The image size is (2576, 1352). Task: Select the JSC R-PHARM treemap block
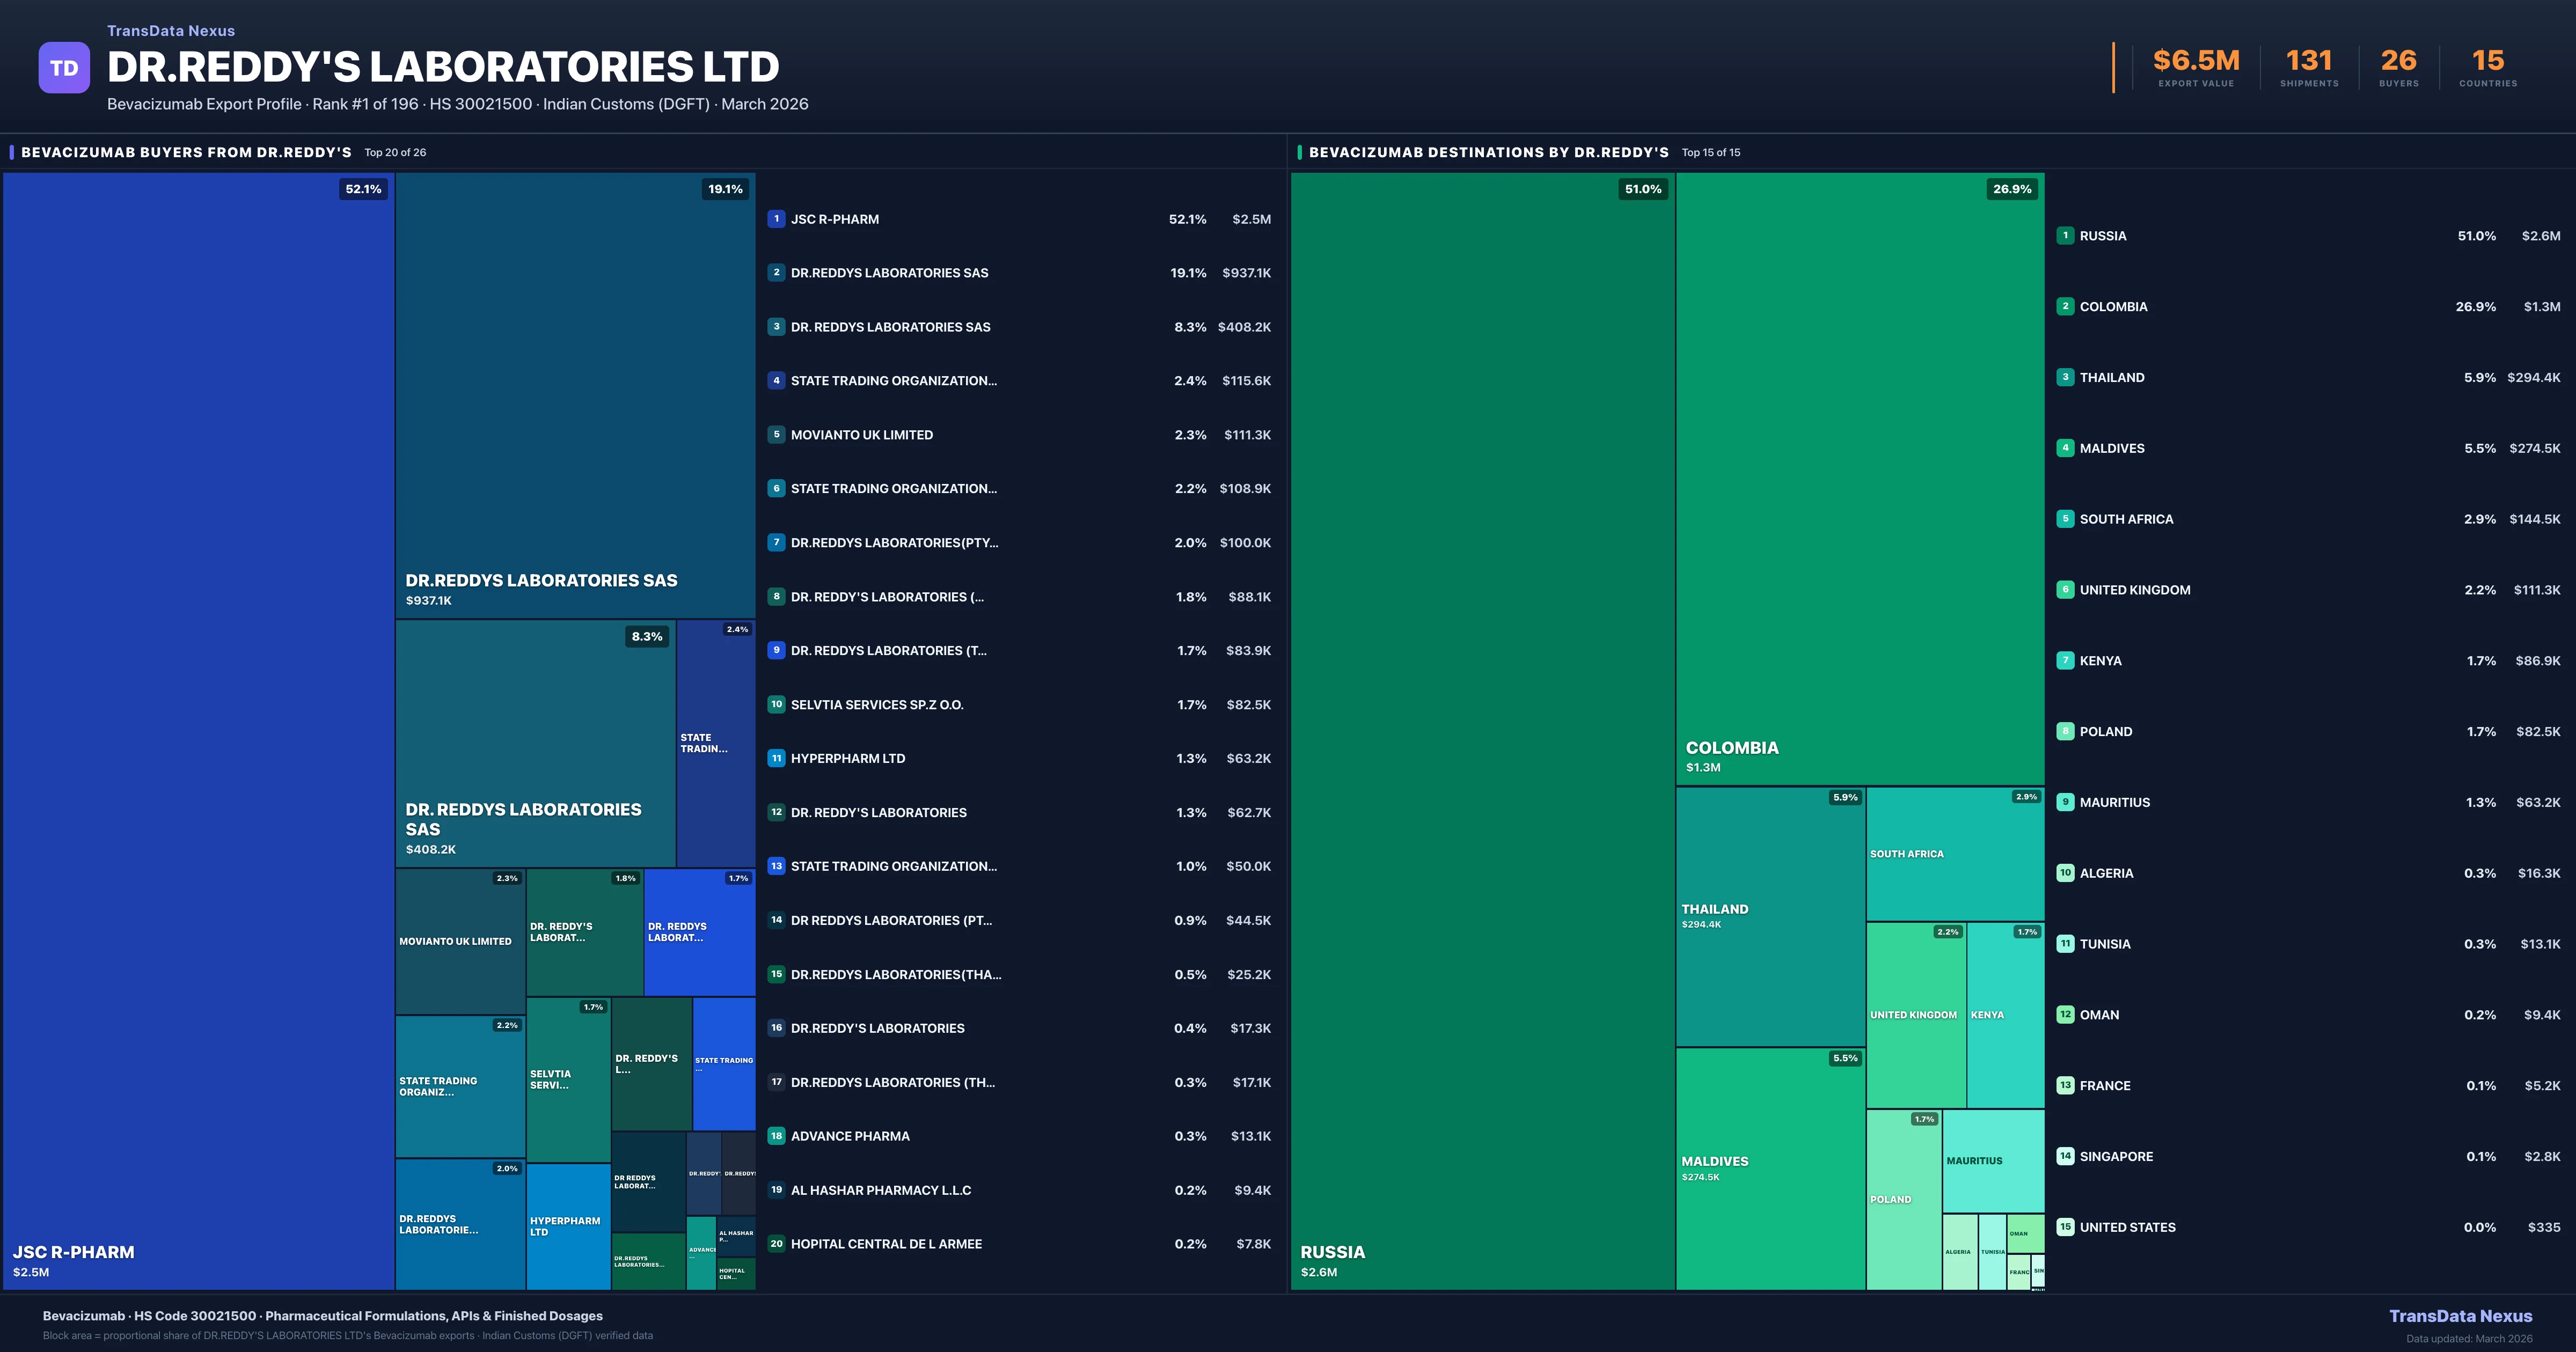point(198,730)
